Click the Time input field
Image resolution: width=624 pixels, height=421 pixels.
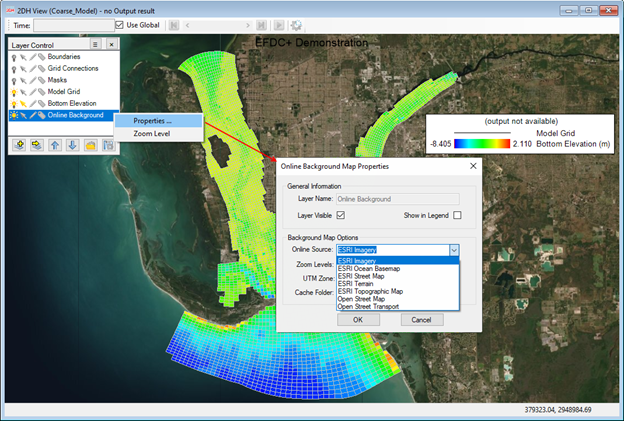(x=74, y=25)
